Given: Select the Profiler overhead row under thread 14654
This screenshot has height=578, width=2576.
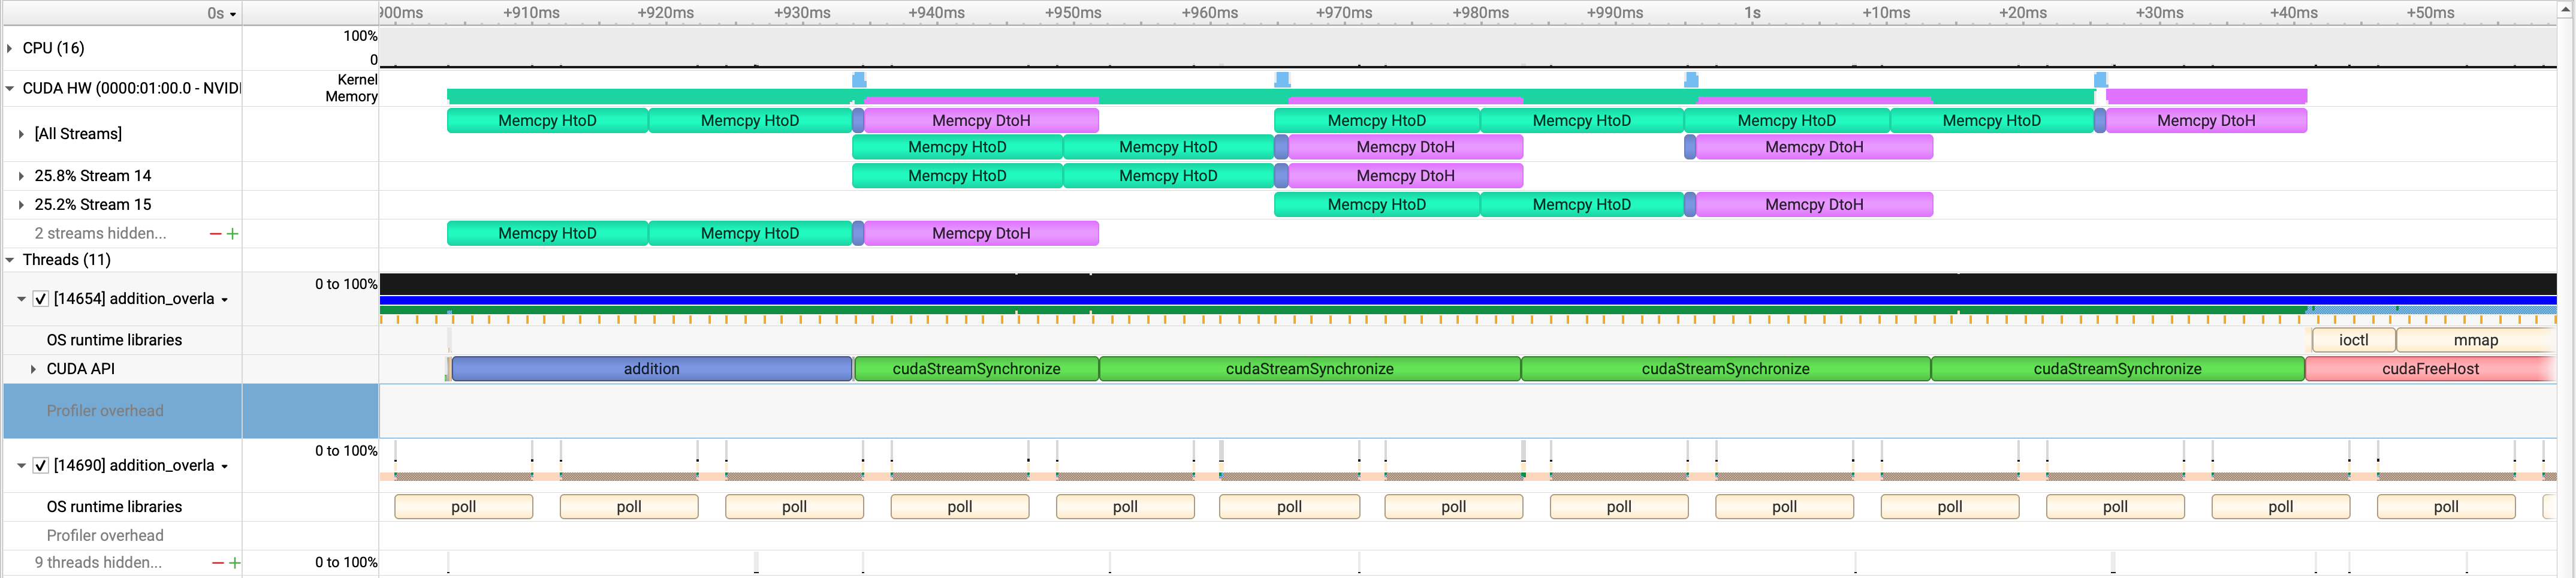Looking at the screenshot, I should pos(105,411).
